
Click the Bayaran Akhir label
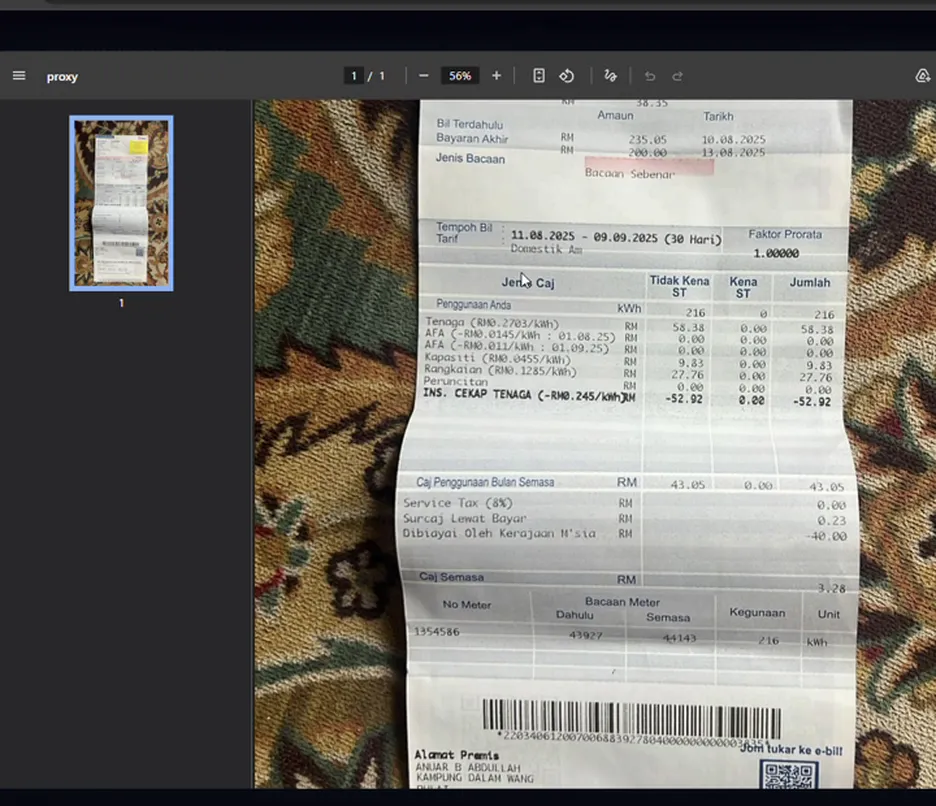pos(472,139)
